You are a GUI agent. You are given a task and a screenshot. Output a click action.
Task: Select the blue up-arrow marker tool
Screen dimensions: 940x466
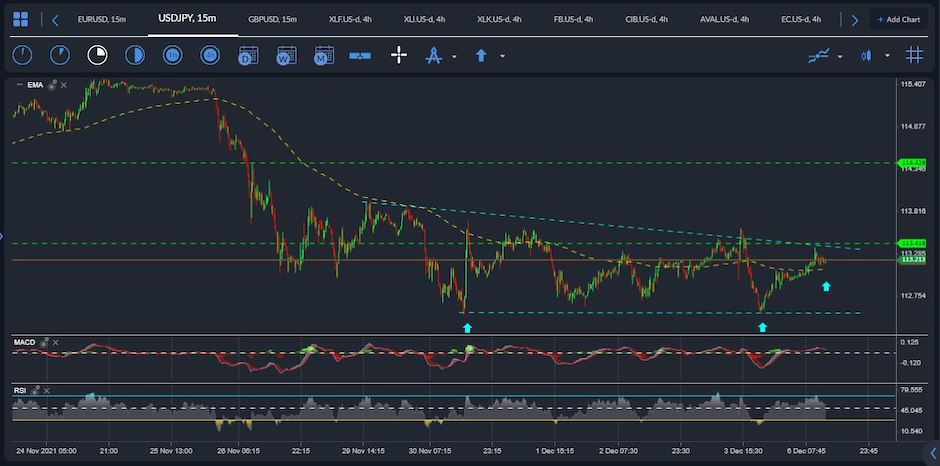[x=481, y=56]
